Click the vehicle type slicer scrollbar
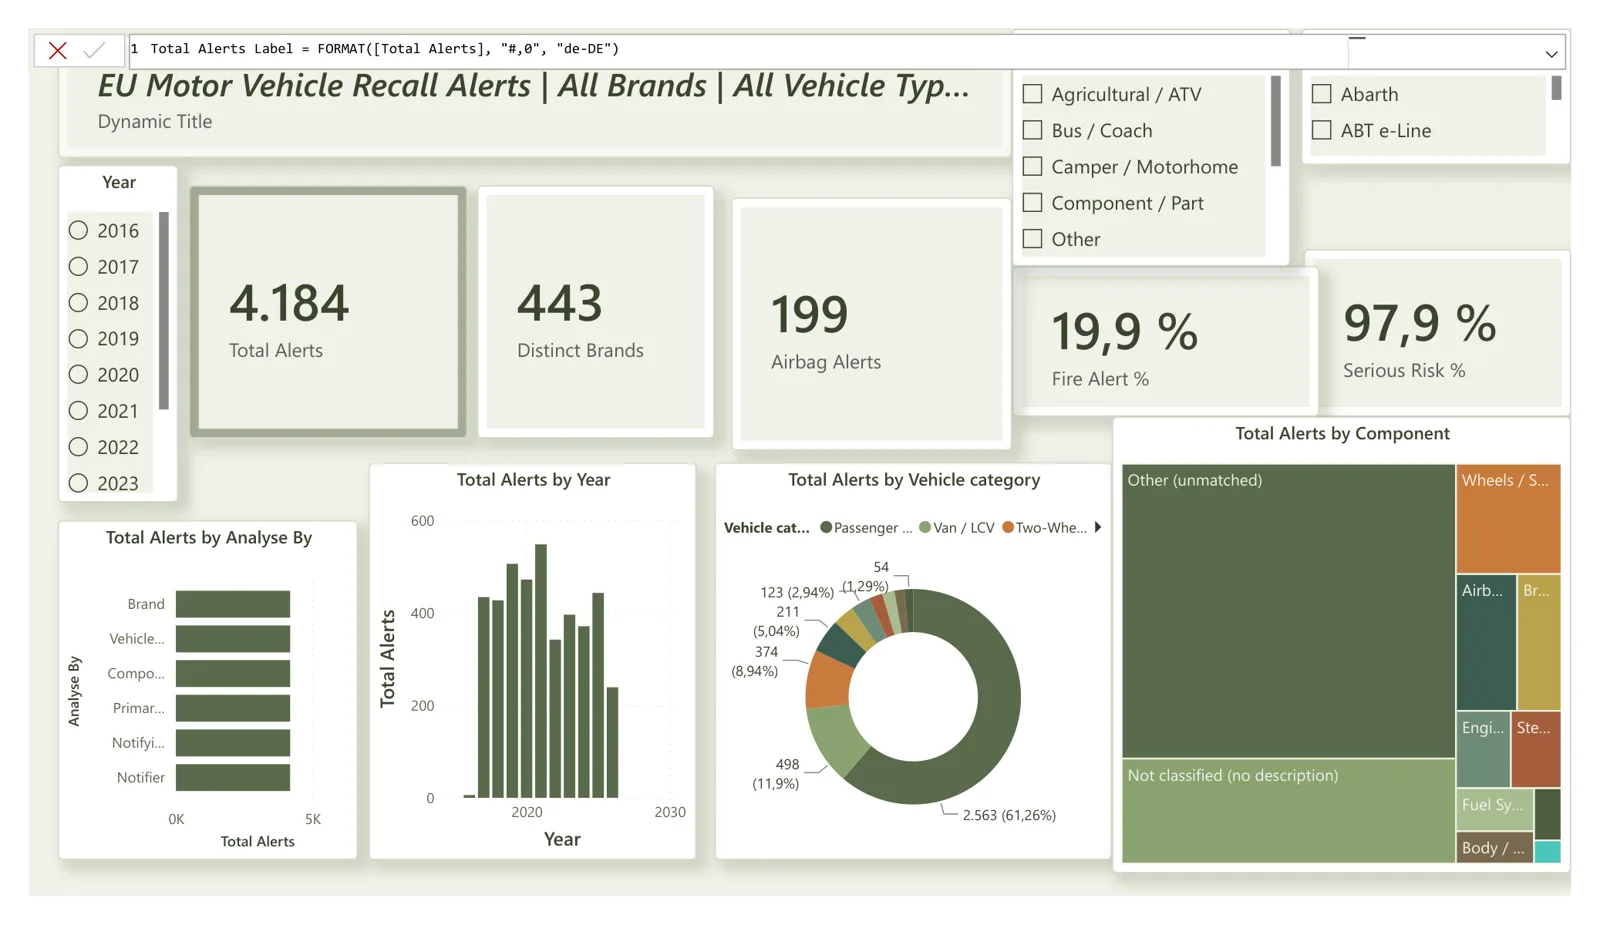The height and width of the screenshot is (925, 1600). coord(1276,121)
